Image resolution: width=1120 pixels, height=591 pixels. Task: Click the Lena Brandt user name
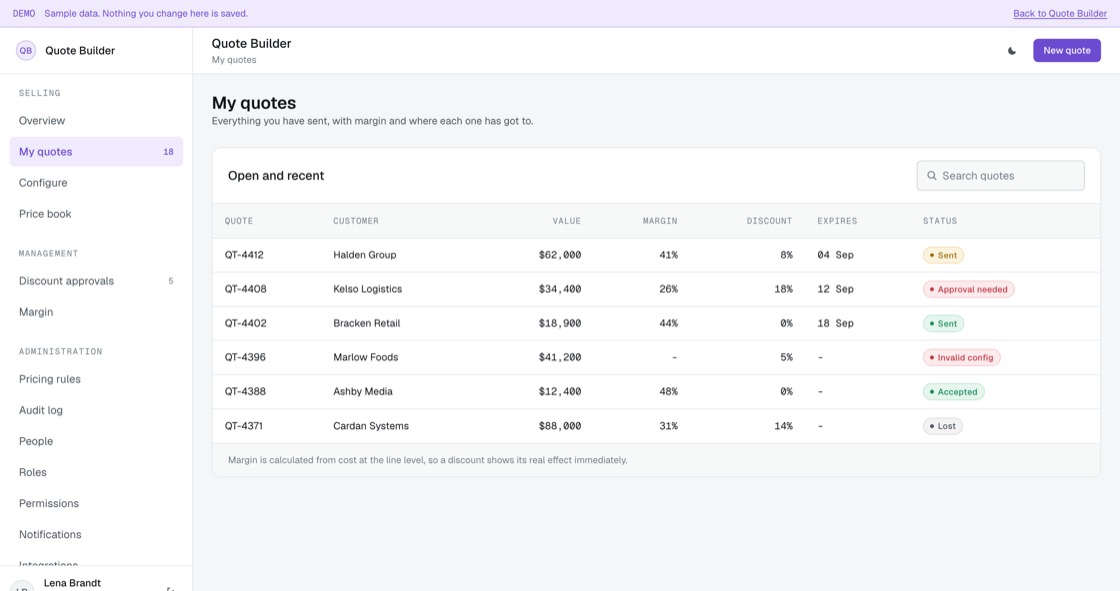pyautogui.click(x=72, y=583)
